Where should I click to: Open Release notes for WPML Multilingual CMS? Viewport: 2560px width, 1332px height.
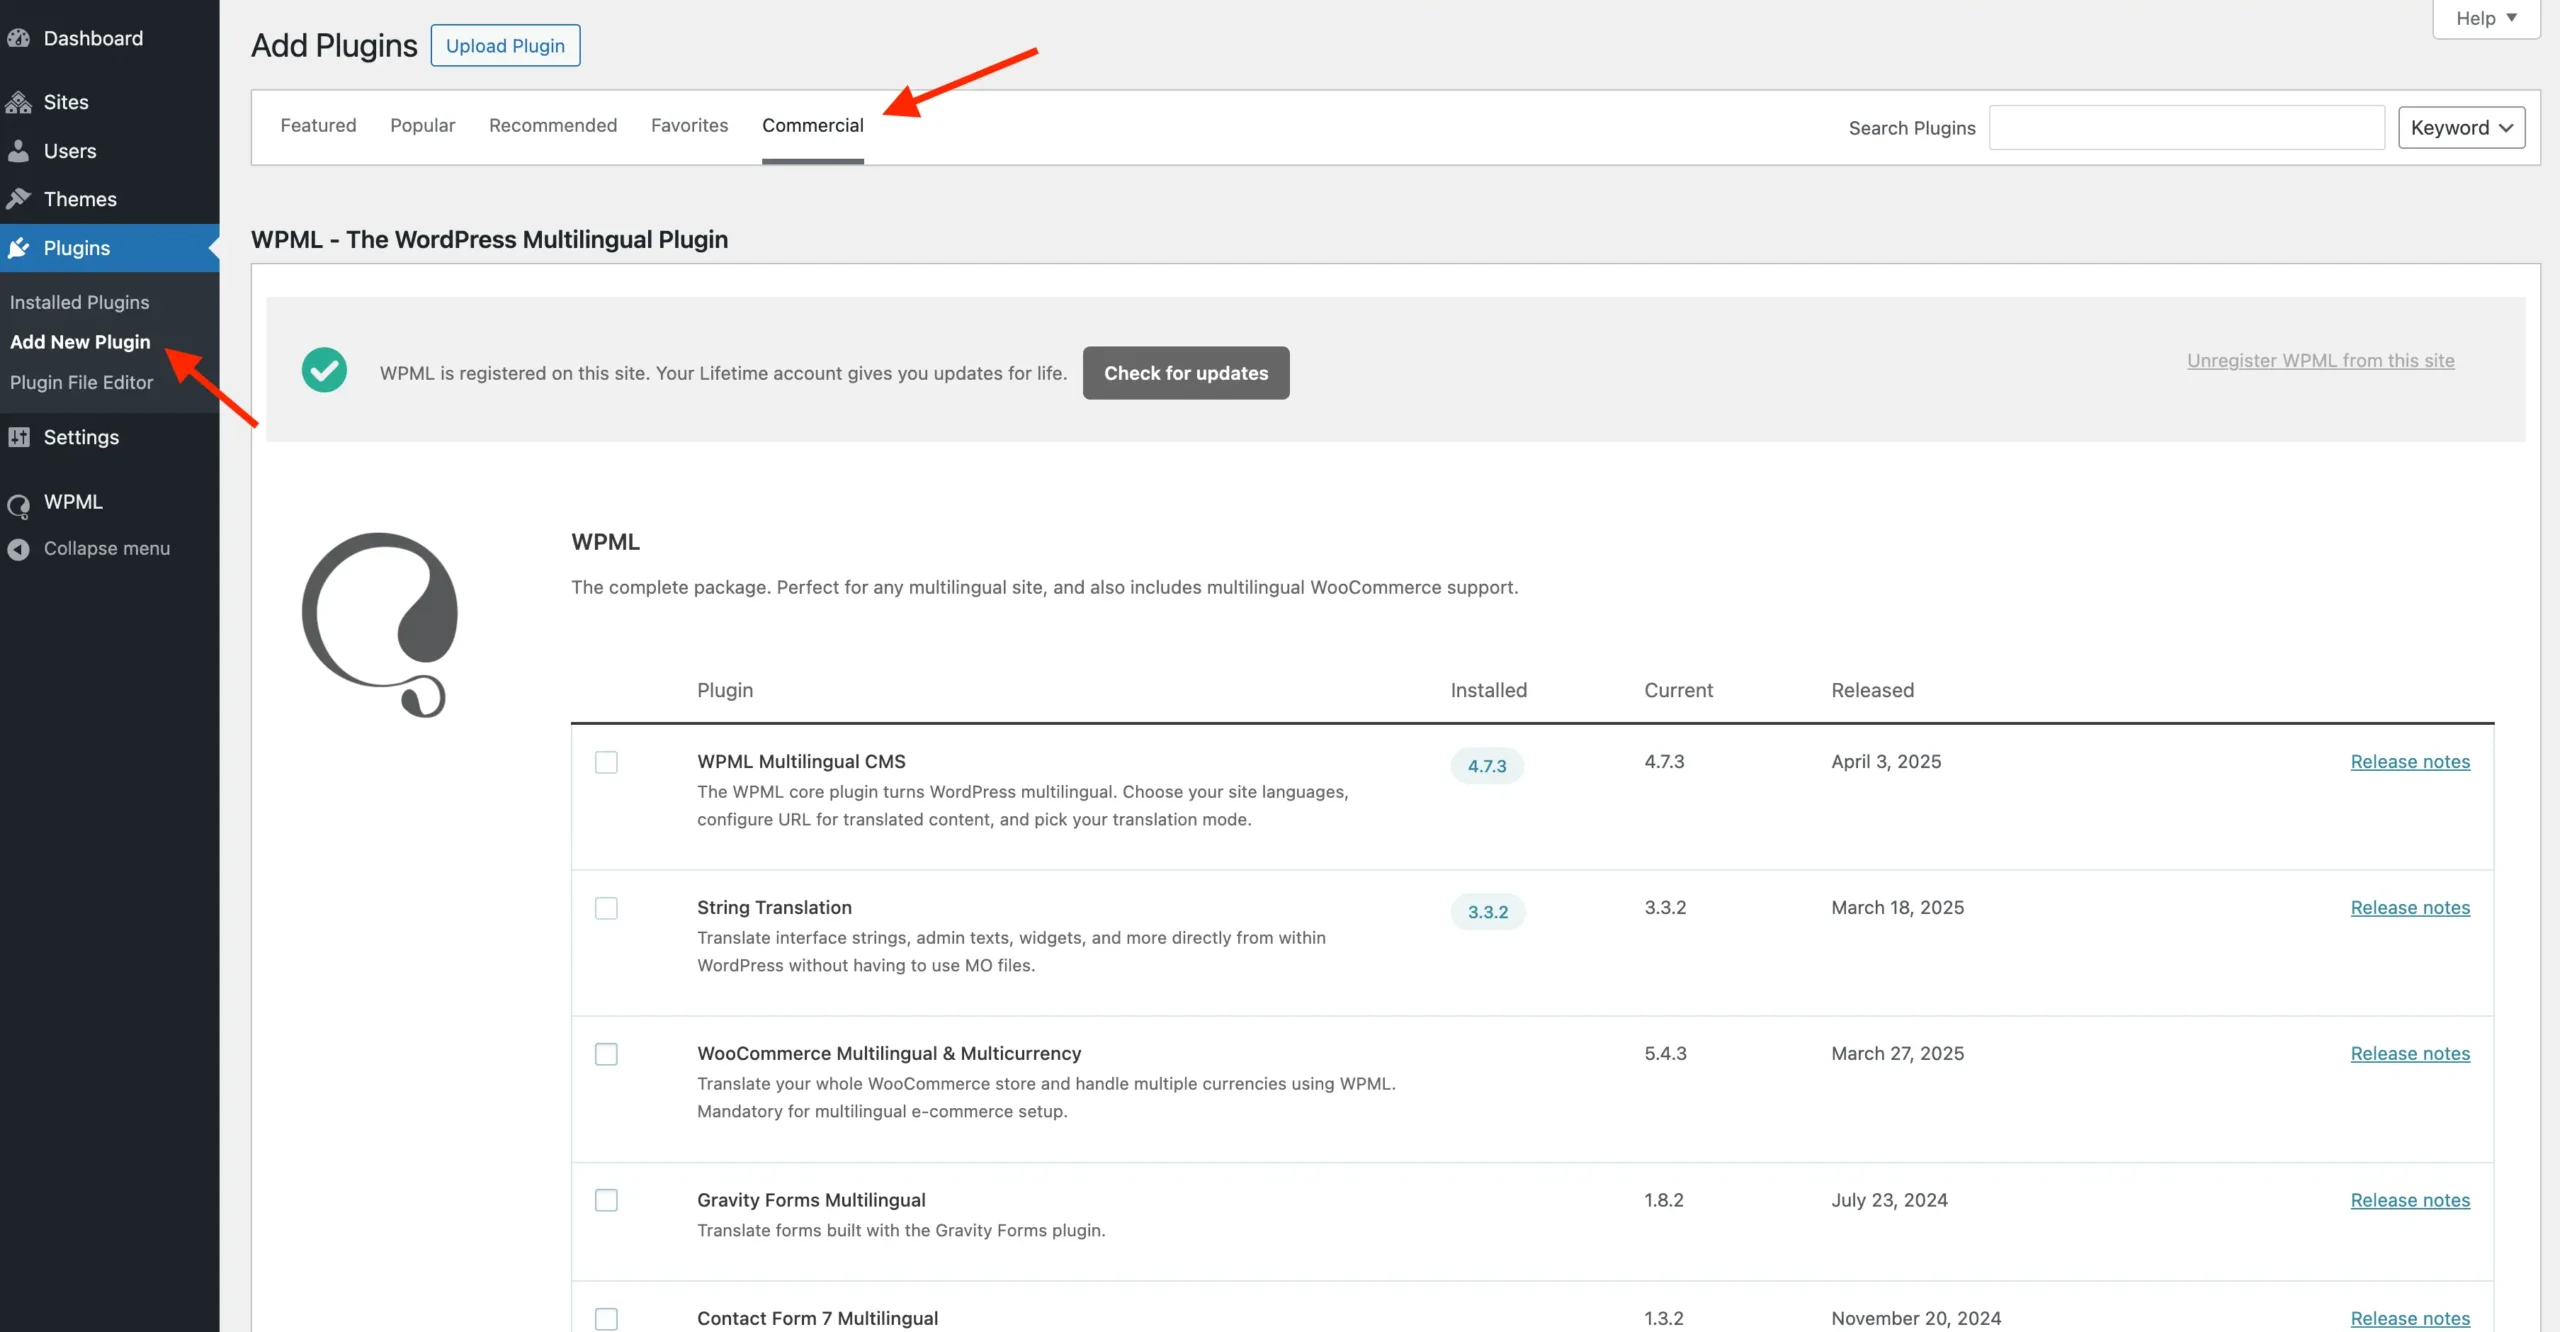[x=2410, y=762]
